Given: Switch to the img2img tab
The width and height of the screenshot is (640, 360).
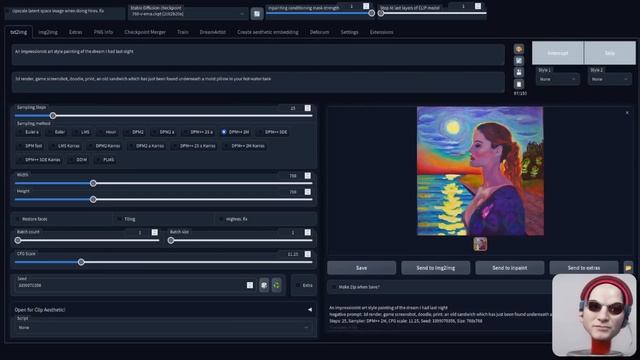Looking at the screenshot, I should point(48,32).
